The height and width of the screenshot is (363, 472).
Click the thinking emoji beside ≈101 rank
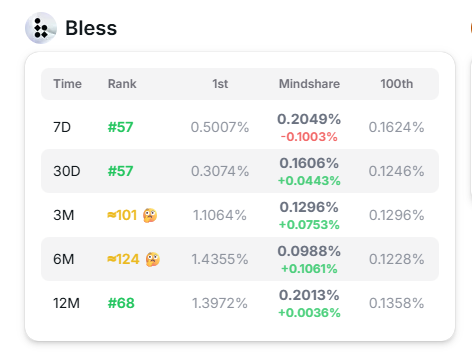[x=150, y=215]
